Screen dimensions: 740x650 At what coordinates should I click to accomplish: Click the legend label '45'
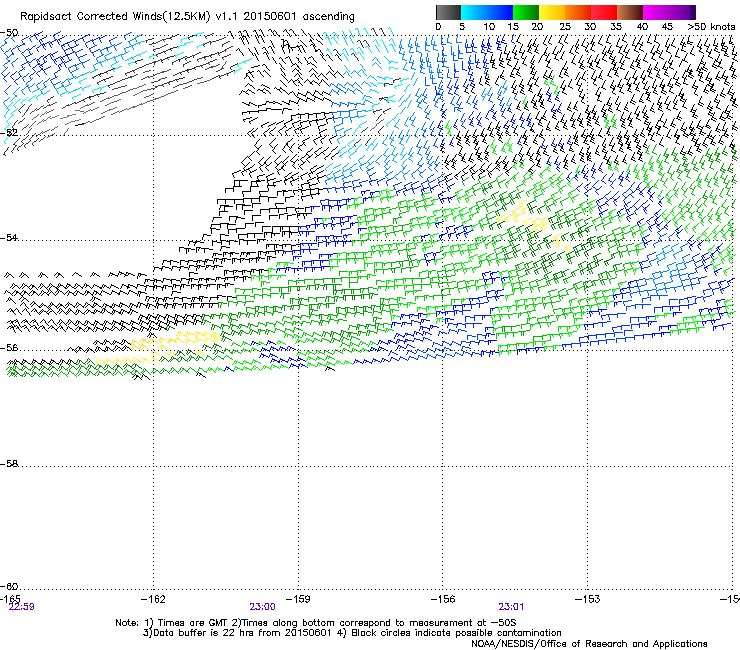click(x=667, y=27)
